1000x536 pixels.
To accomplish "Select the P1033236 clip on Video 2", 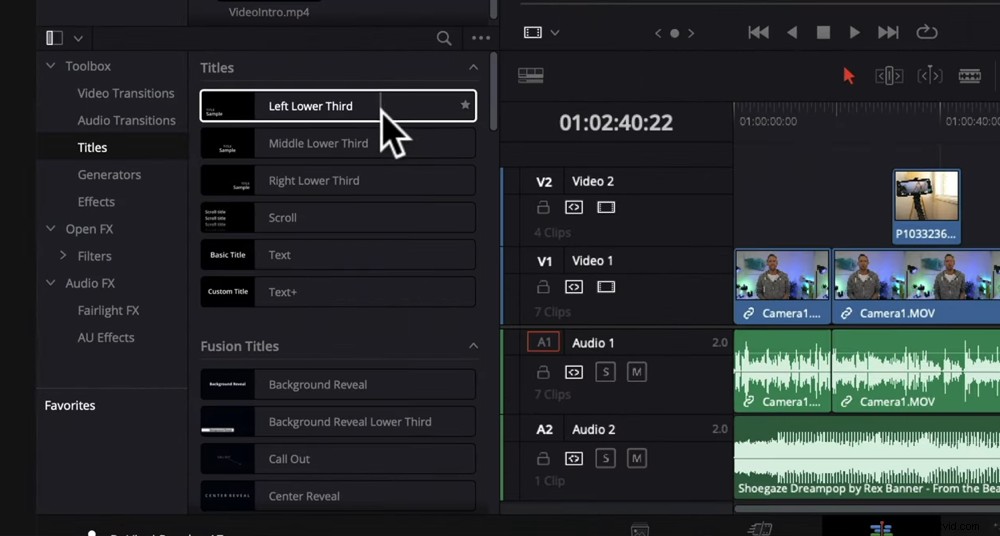I will (x=927, y=206).
